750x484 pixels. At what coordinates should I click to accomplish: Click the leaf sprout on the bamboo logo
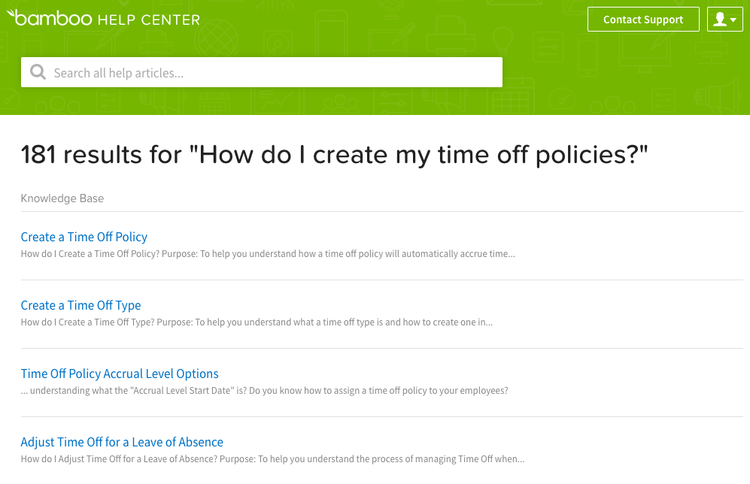(11, 14)
